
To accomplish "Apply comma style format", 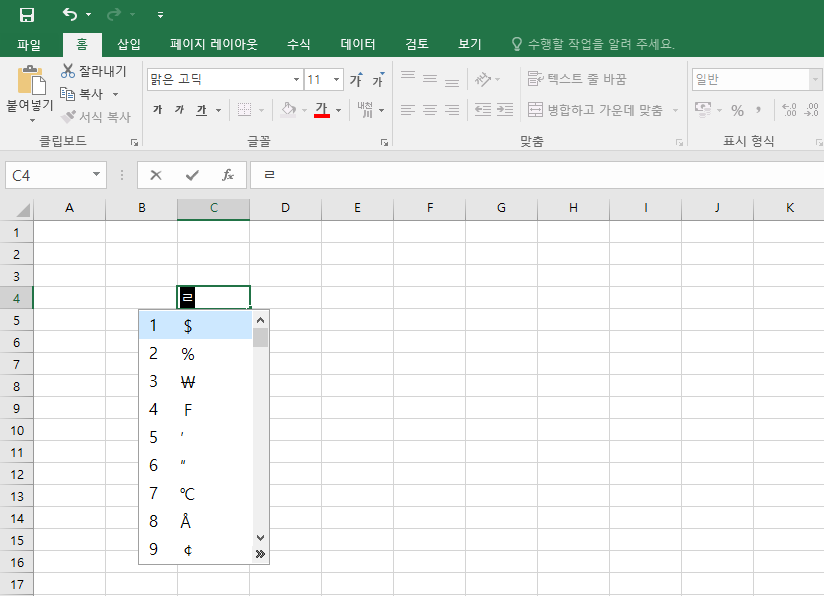I will (x=758, y=110).
